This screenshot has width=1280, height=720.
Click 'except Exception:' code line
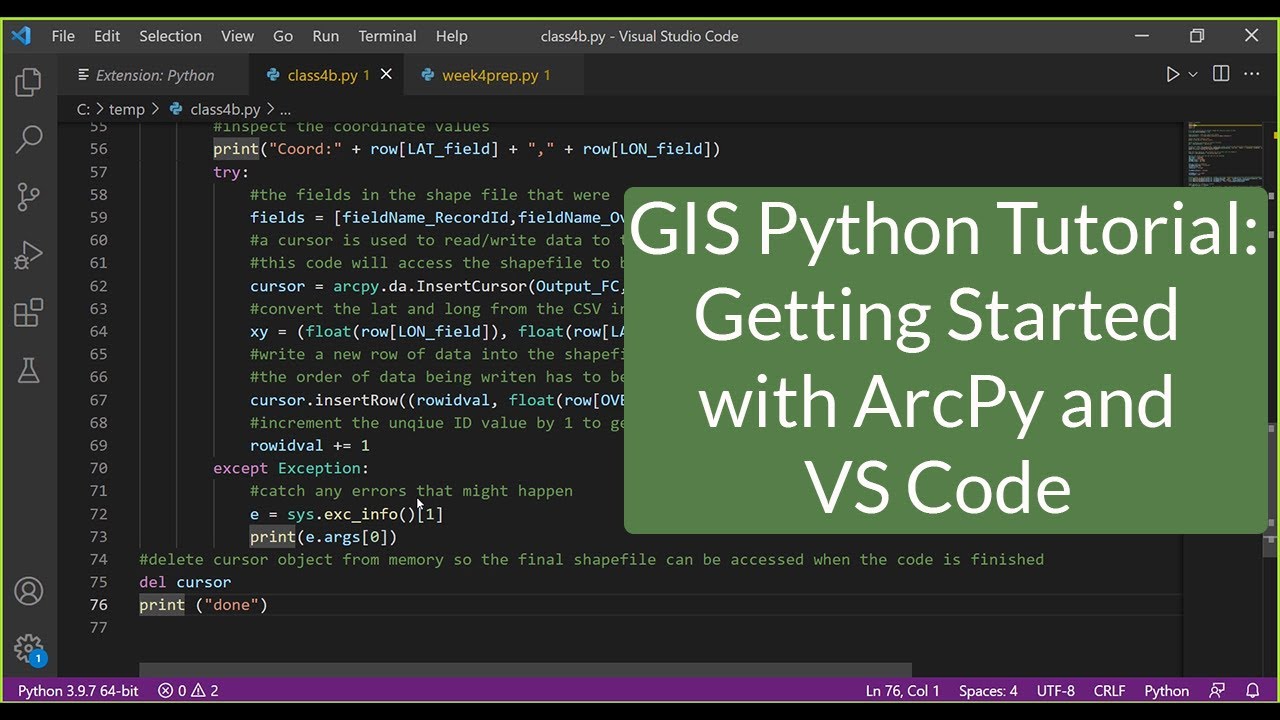[x=291, y=468]
